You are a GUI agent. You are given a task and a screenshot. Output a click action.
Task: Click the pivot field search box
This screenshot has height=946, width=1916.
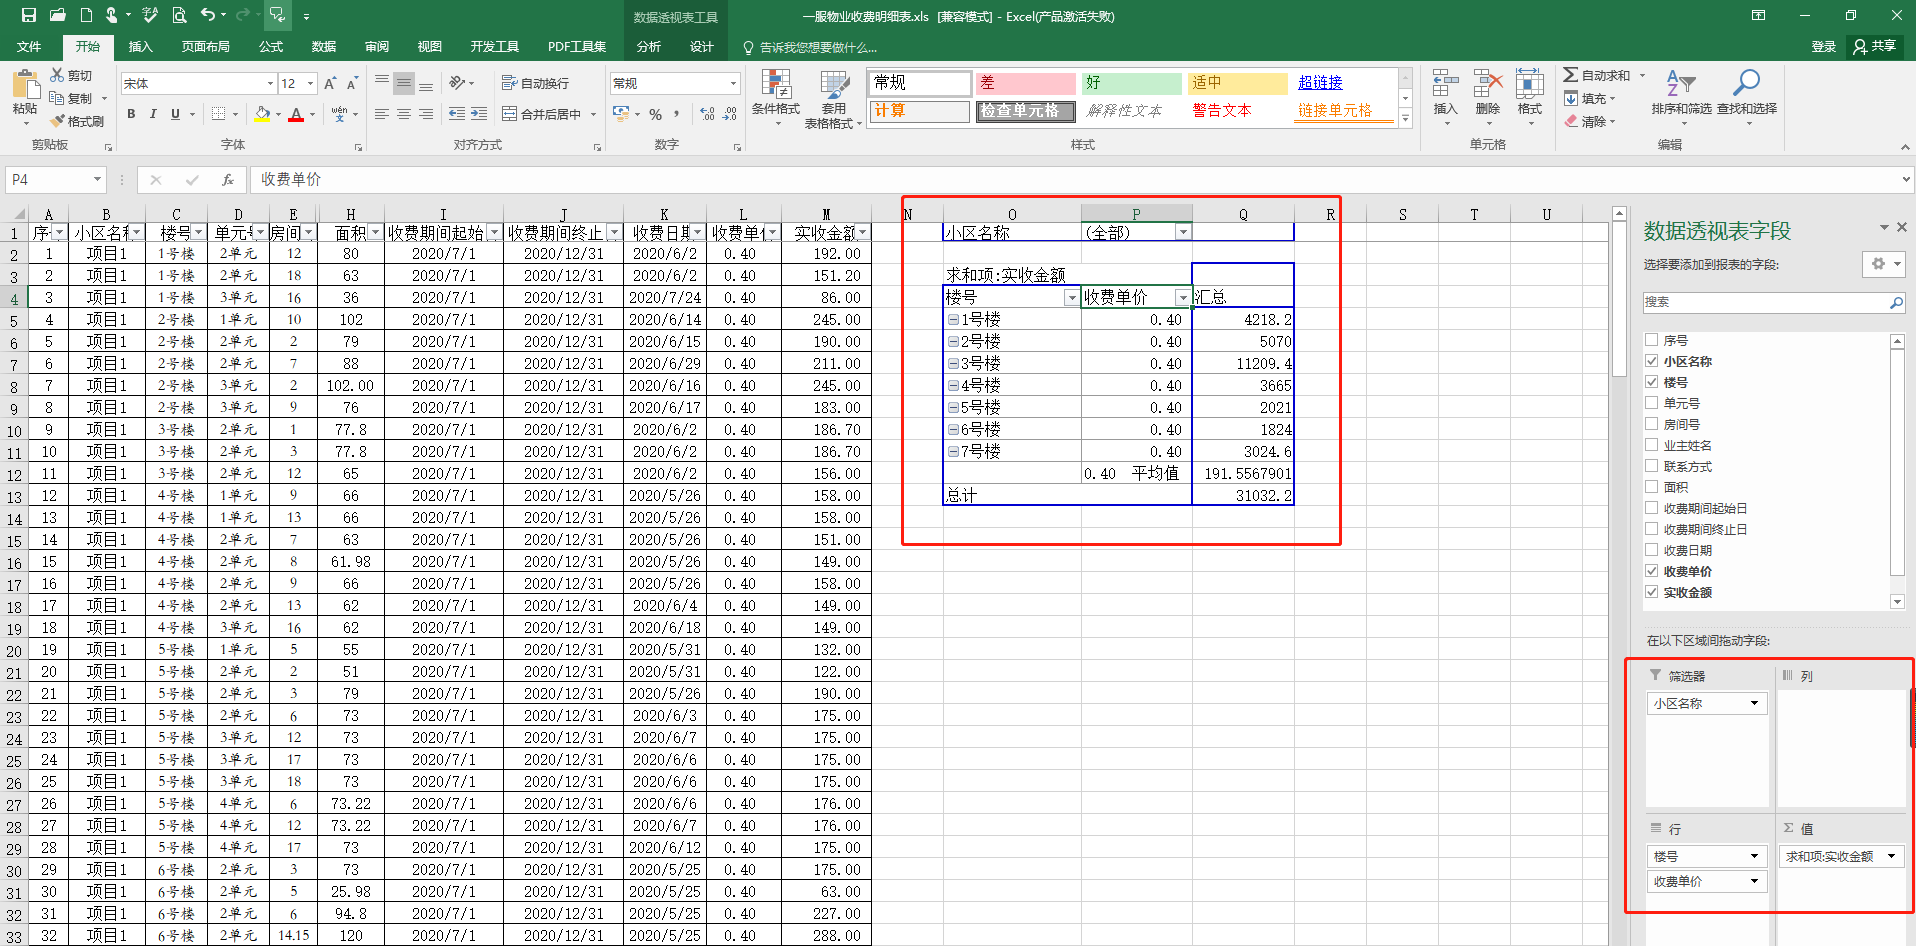[1765, 302]
